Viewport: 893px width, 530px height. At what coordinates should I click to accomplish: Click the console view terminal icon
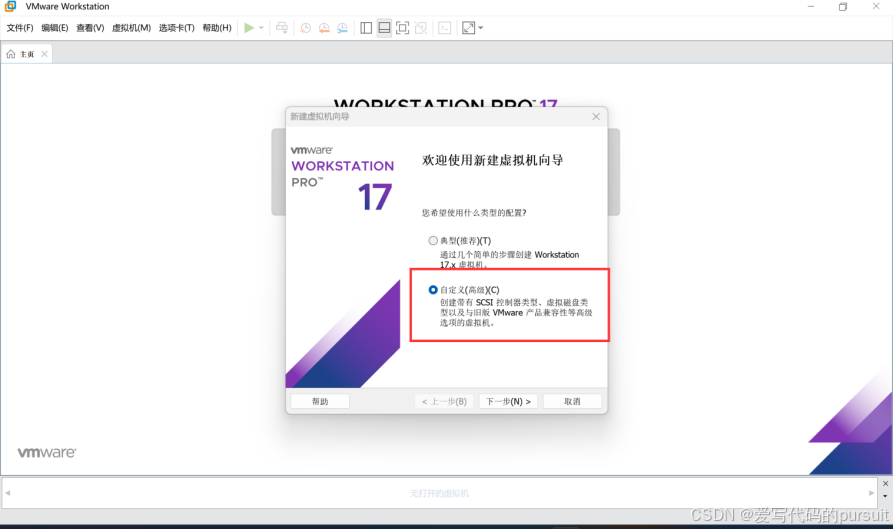click(x=445, y=28)
